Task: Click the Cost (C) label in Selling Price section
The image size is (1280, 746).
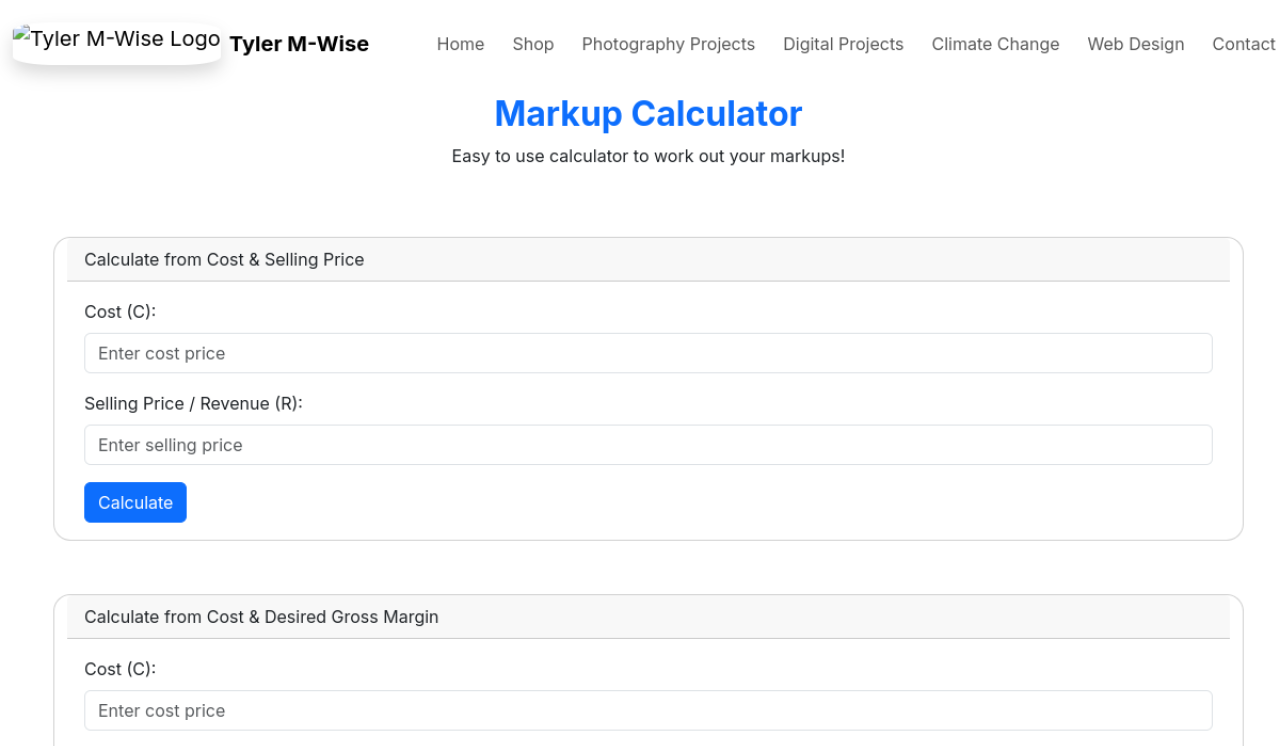Action: (x=120, y=312)
